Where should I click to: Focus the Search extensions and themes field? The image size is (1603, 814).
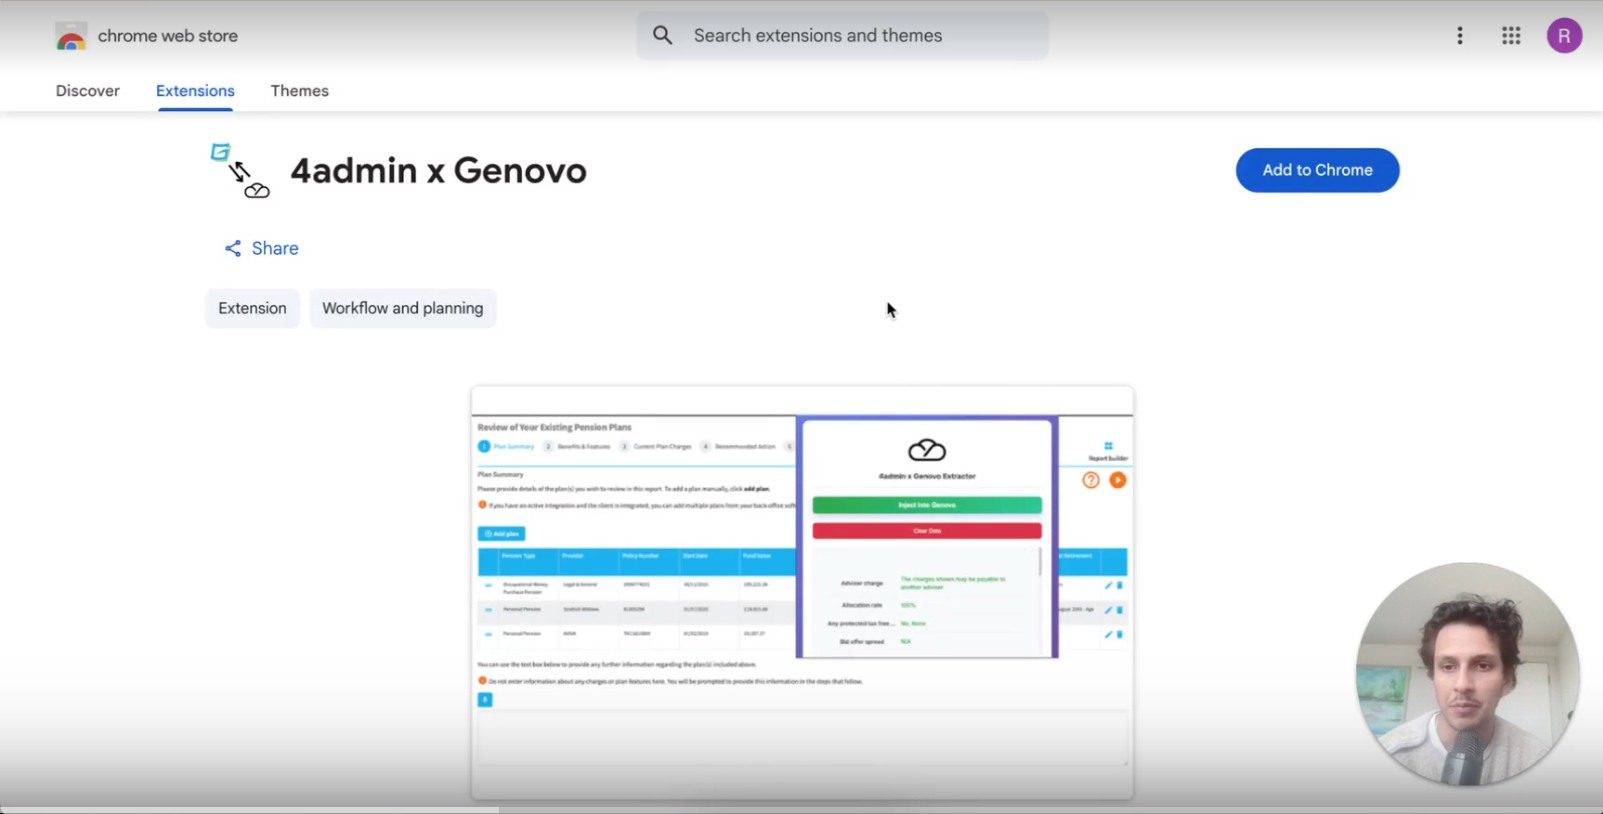tap(843, 36)
